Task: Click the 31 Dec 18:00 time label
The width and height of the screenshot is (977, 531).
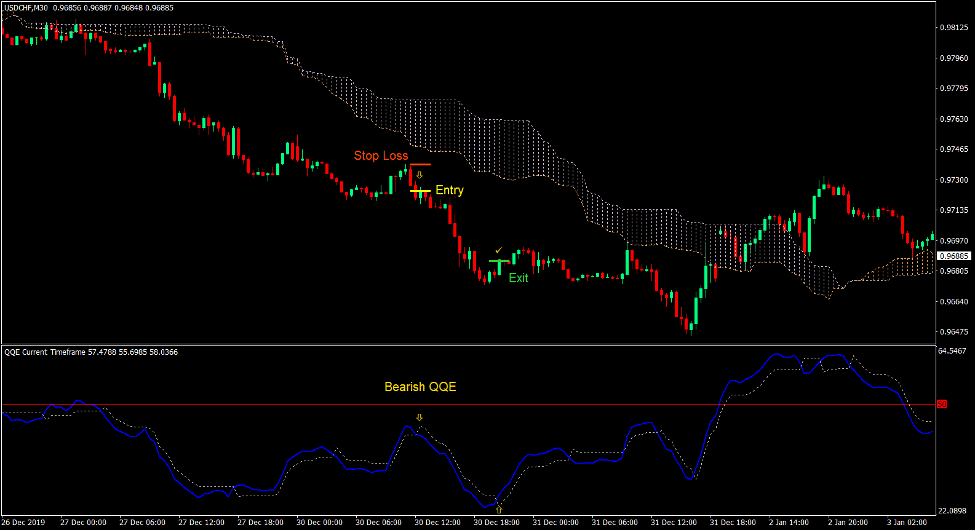Action: click(x=733, y=522)
